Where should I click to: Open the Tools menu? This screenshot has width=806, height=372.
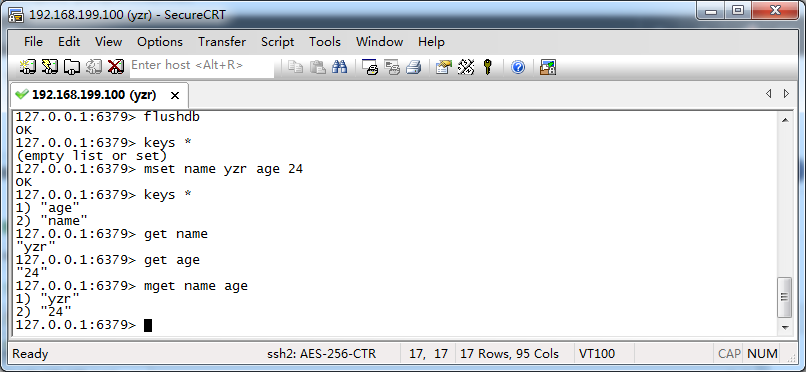click(x=325, y=42)
